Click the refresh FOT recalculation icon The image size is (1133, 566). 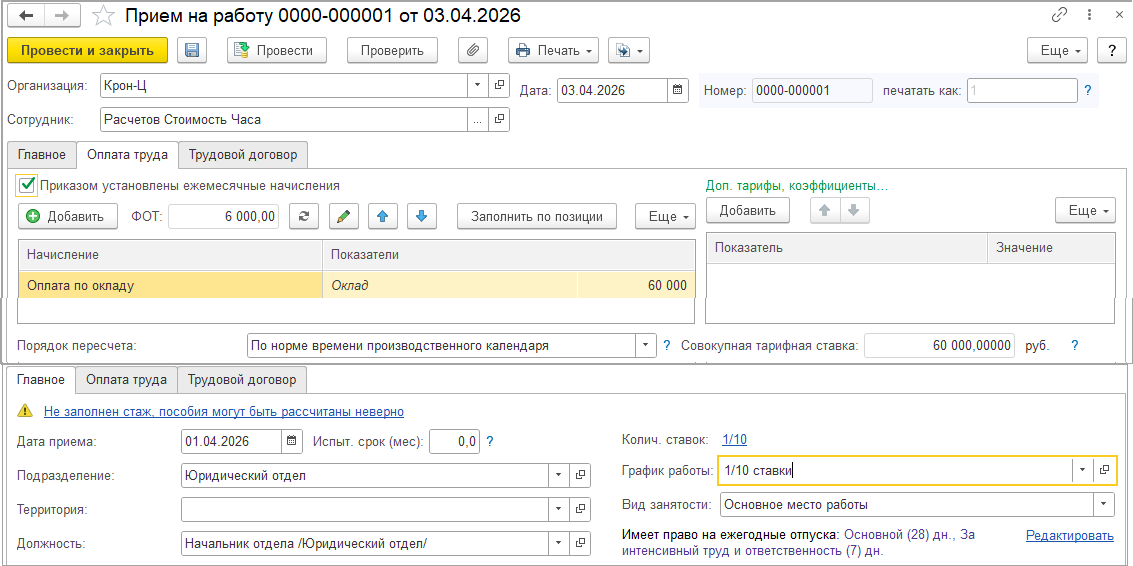[304, 216]
